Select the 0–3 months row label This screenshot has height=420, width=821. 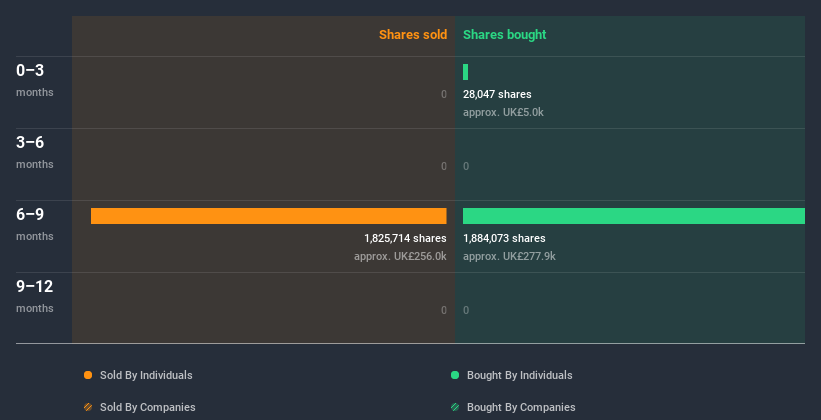[35, 80]
